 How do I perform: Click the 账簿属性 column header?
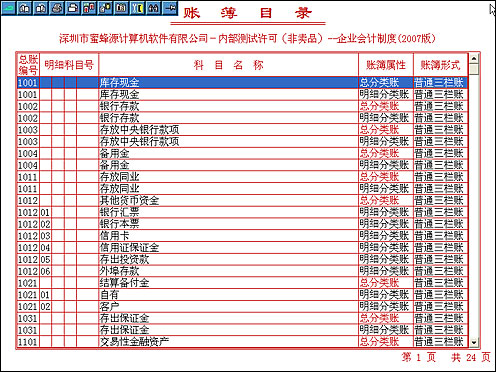(x=386, y=65)
